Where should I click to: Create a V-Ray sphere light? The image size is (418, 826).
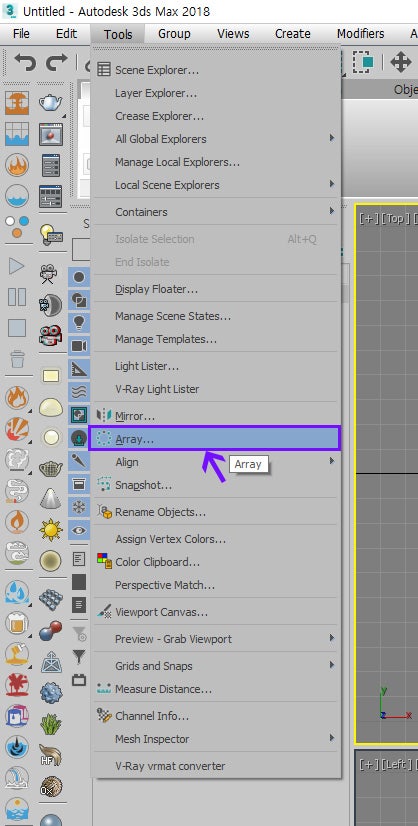(x=51, y=437)
